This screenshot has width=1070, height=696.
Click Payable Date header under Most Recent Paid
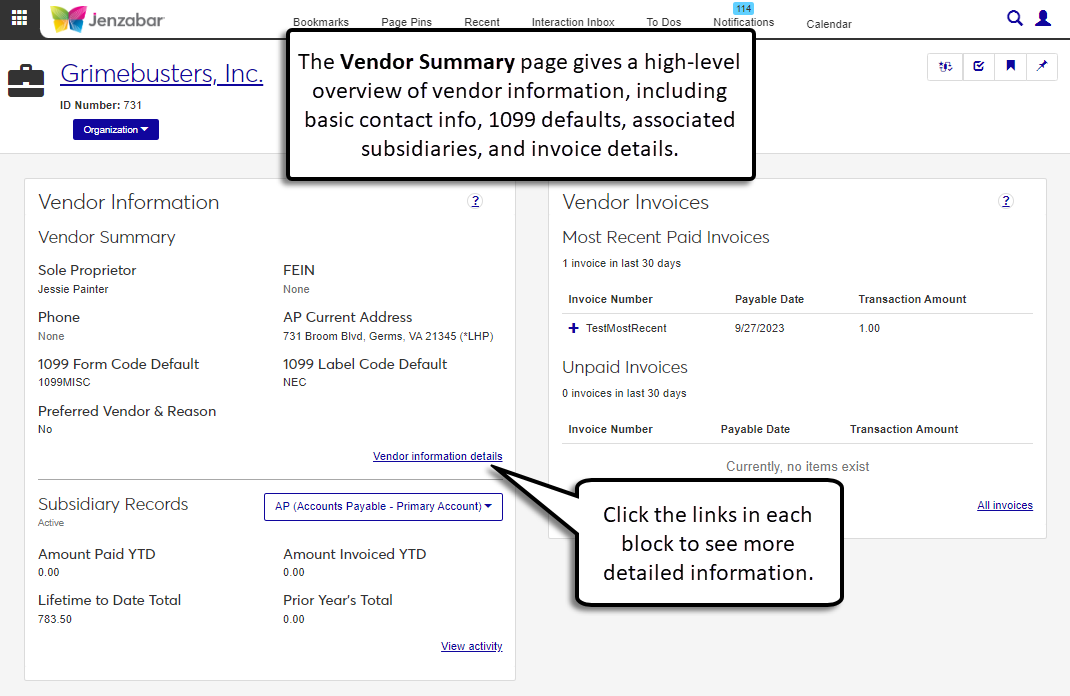coord(769,299)
